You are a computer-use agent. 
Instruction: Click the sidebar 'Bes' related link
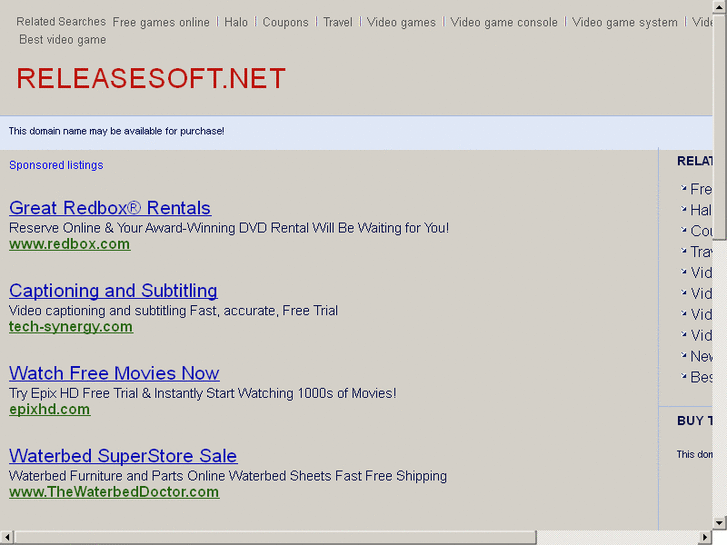(701, 377)
